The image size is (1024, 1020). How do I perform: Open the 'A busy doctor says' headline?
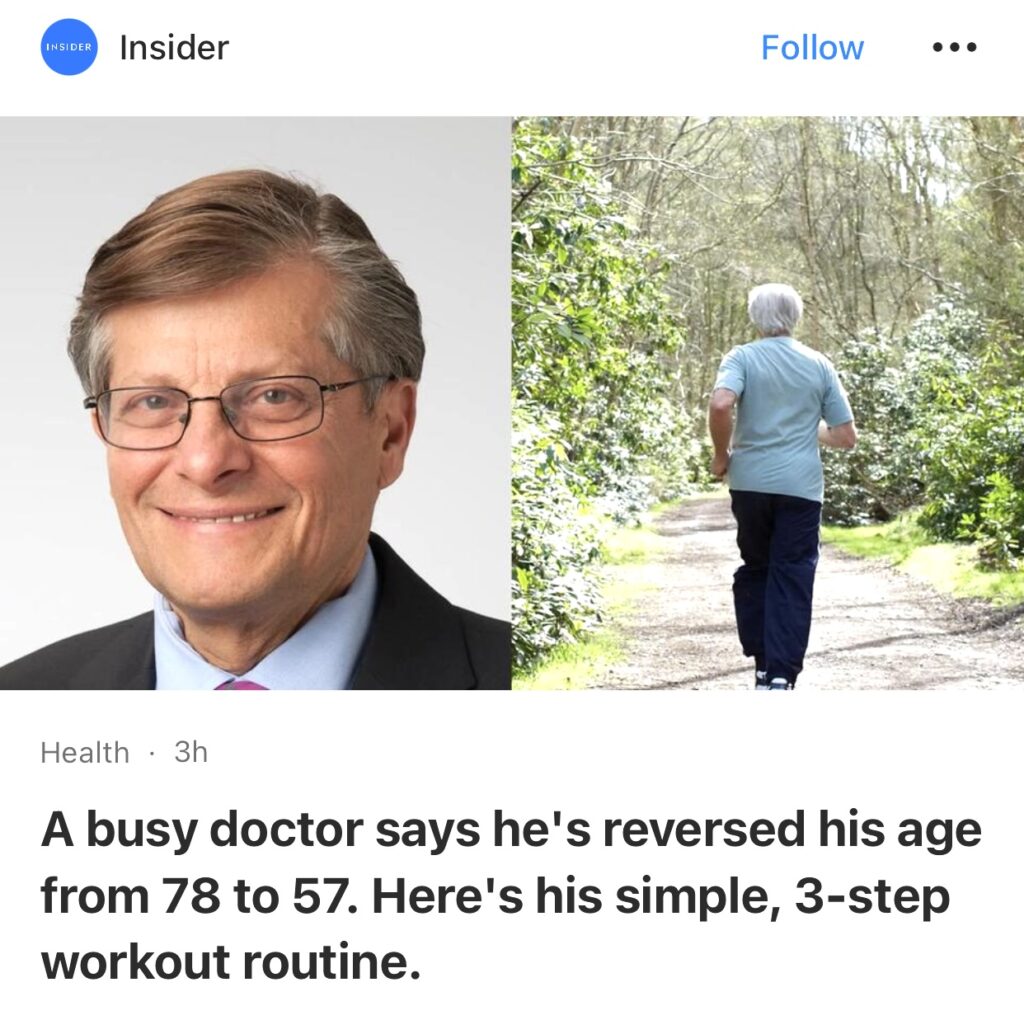511,896
